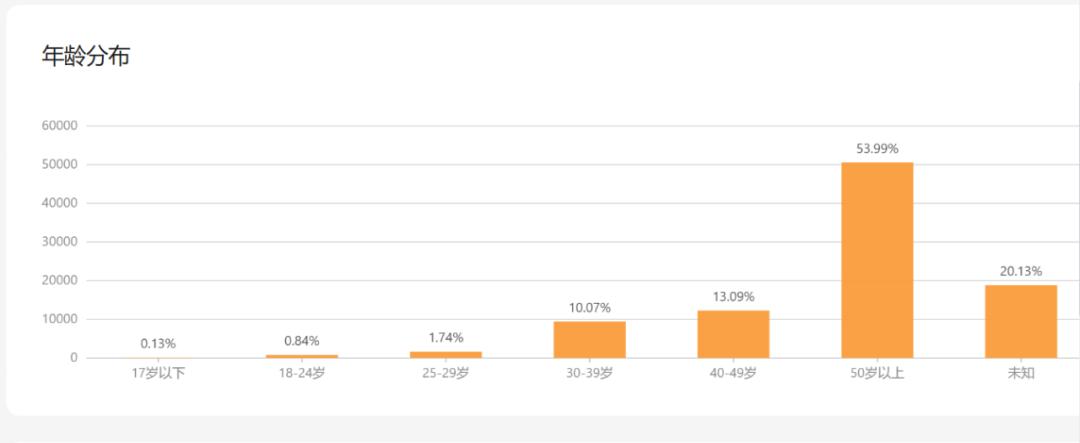This screenshot has width=1080, height=443.
Task: Select the 13.09% value label
Action: tap(733, 297)
